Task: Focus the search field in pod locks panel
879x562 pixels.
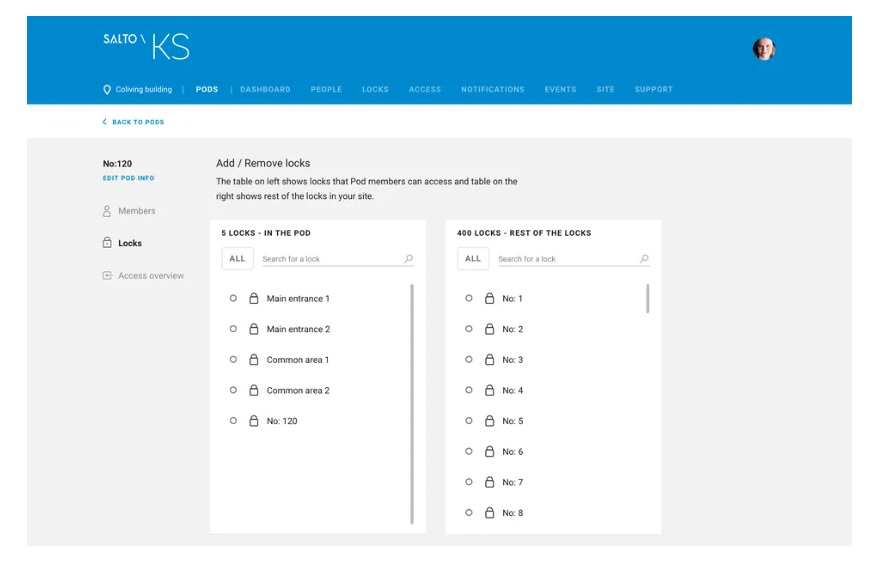Action: pyautogui.click(x=330, y=259)
